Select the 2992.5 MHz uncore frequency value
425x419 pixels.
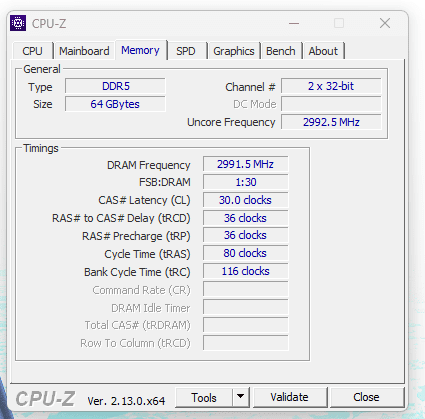(x=331, y=122)
